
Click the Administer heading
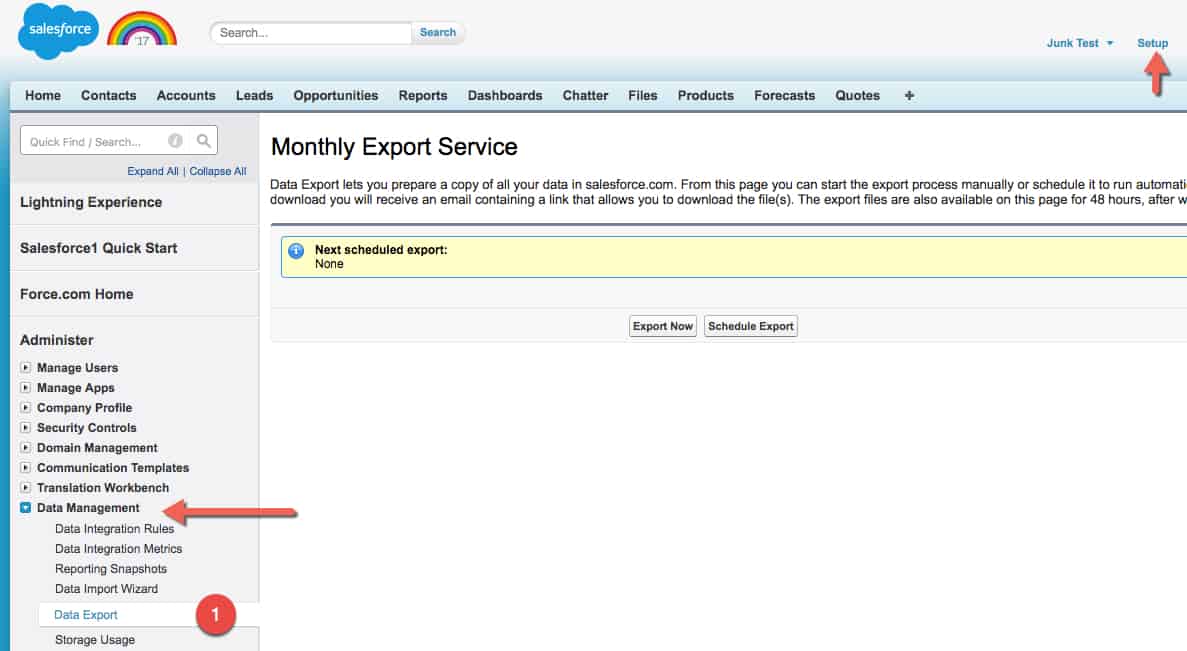57,340
